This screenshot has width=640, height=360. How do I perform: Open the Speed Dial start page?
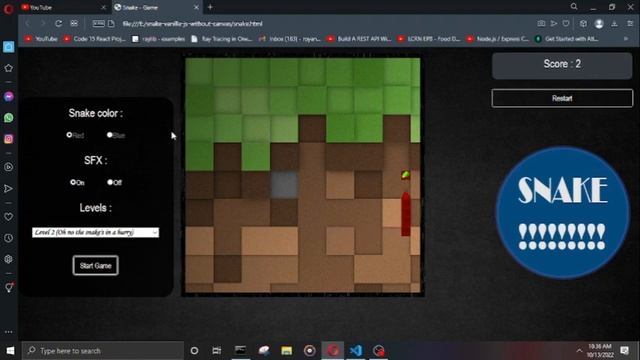74,23
